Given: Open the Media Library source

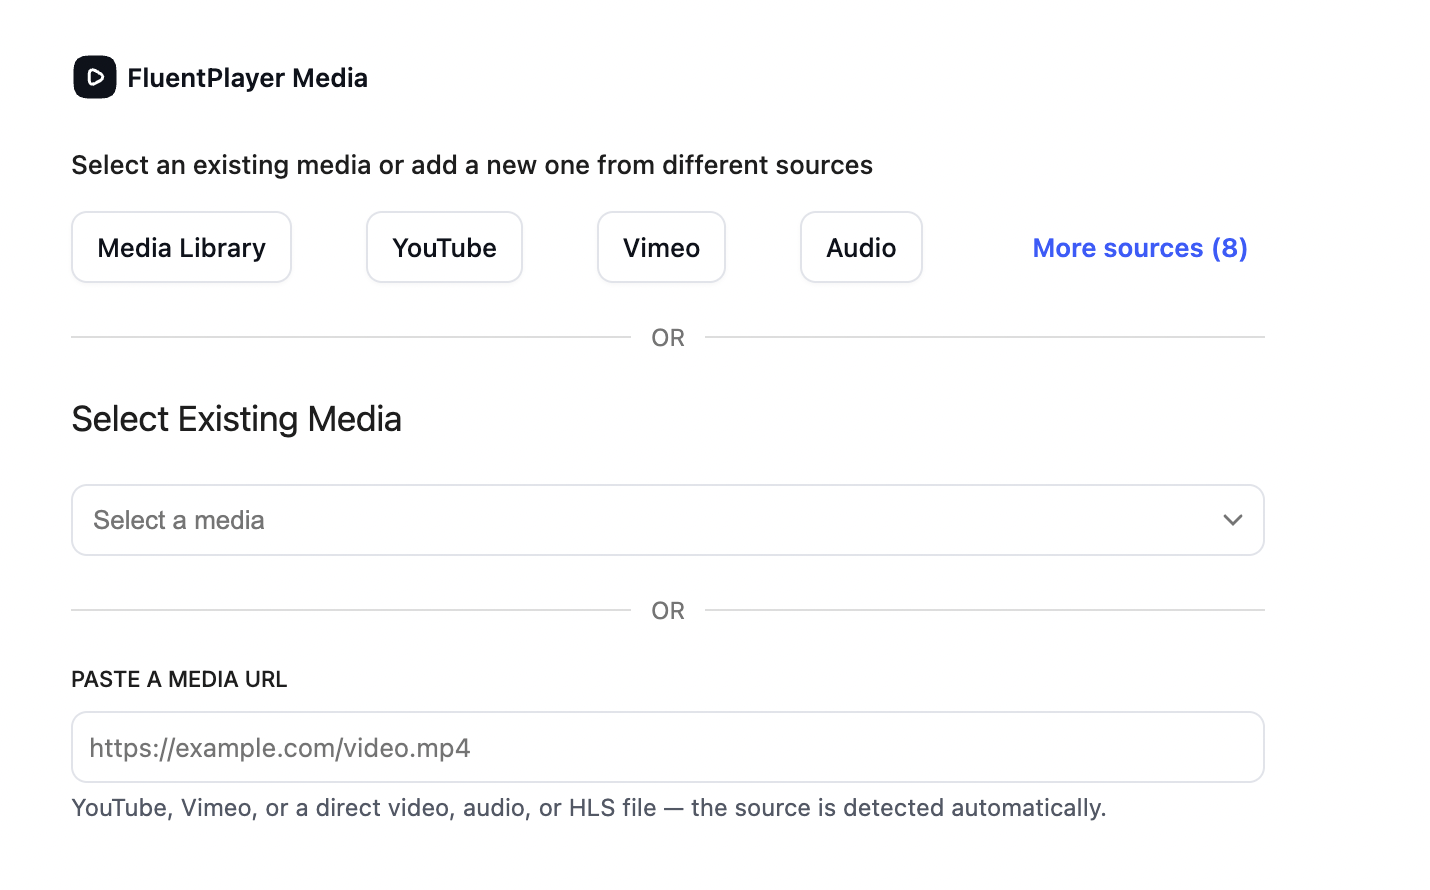Looking at the screenshot, I should [181, 247].
